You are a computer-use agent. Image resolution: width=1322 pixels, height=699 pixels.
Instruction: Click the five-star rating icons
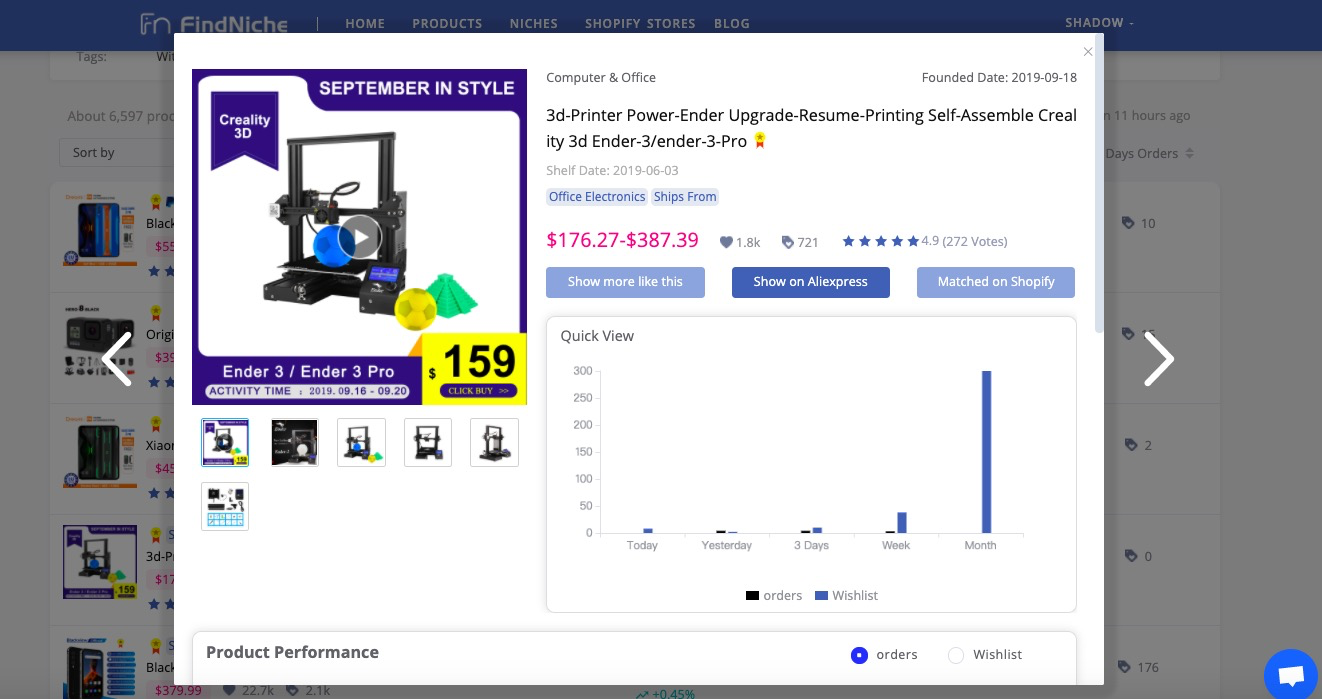click(x=880, y=241)
